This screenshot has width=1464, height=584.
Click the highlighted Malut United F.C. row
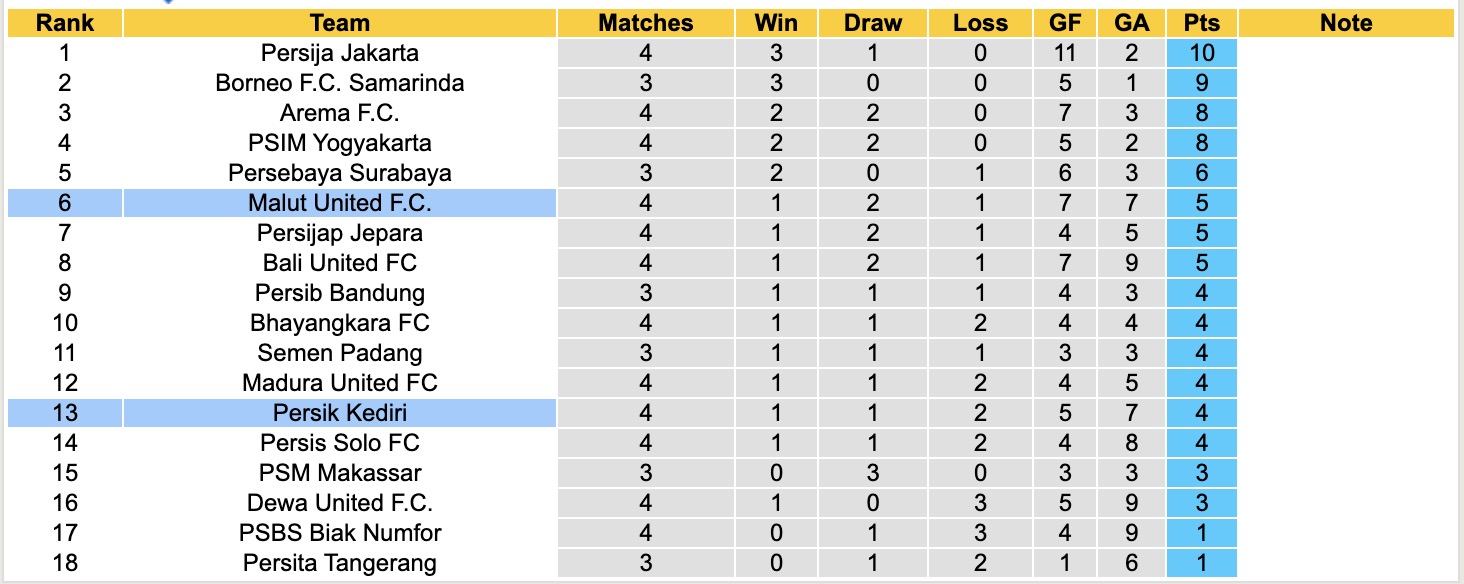(x=340, y=203)
